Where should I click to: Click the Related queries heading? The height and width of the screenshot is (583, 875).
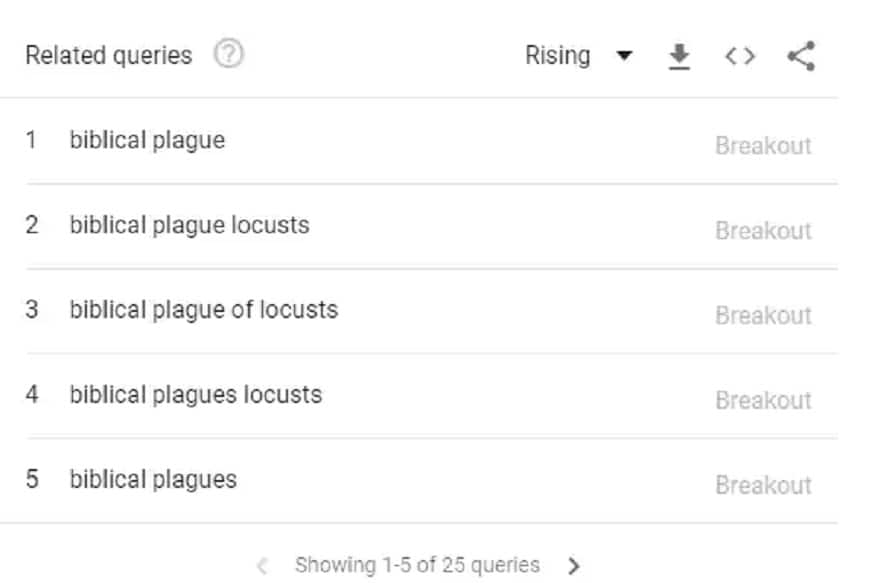(x=108, y=56)
